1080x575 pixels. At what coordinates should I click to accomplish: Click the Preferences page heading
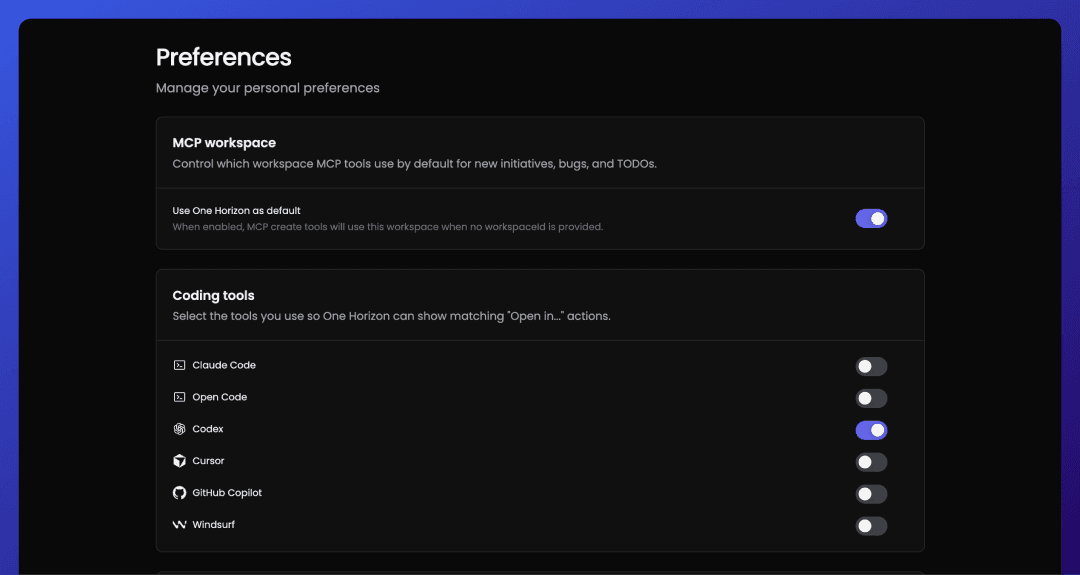coord(224,57)
